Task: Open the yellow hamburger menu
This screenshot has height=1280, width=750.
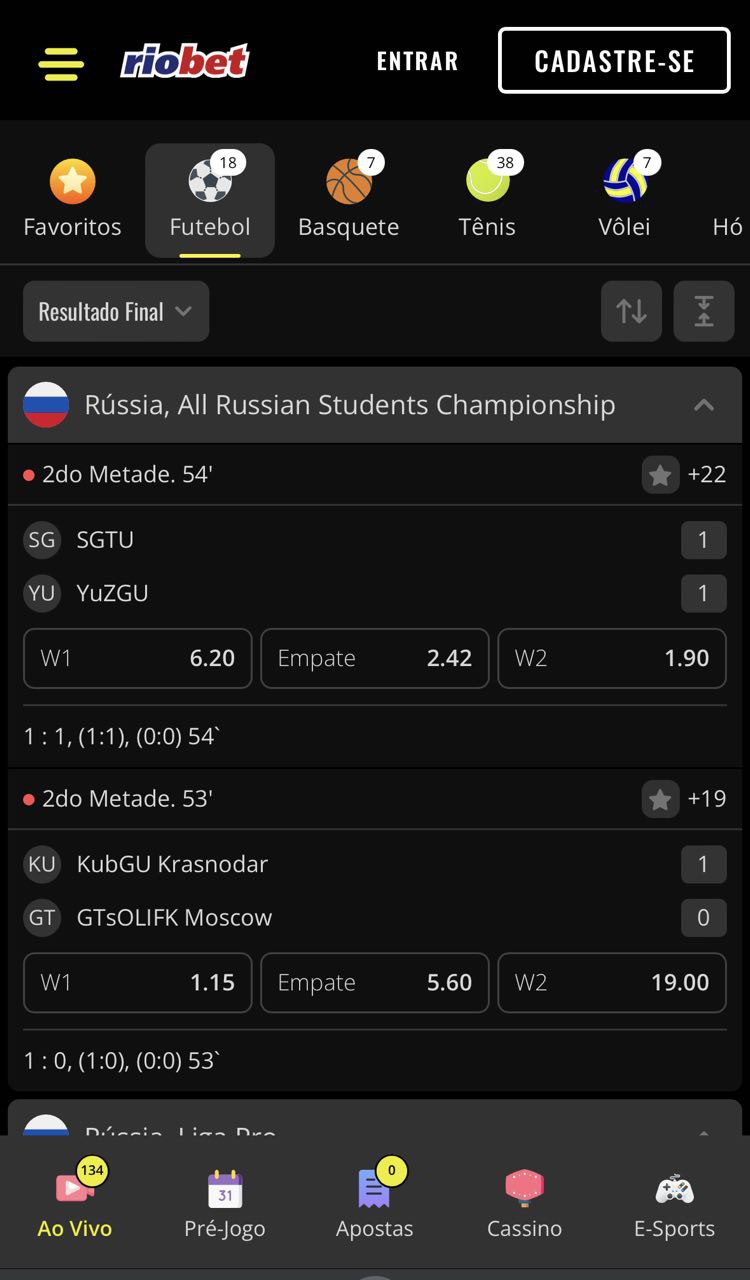Action: point(61,63)
